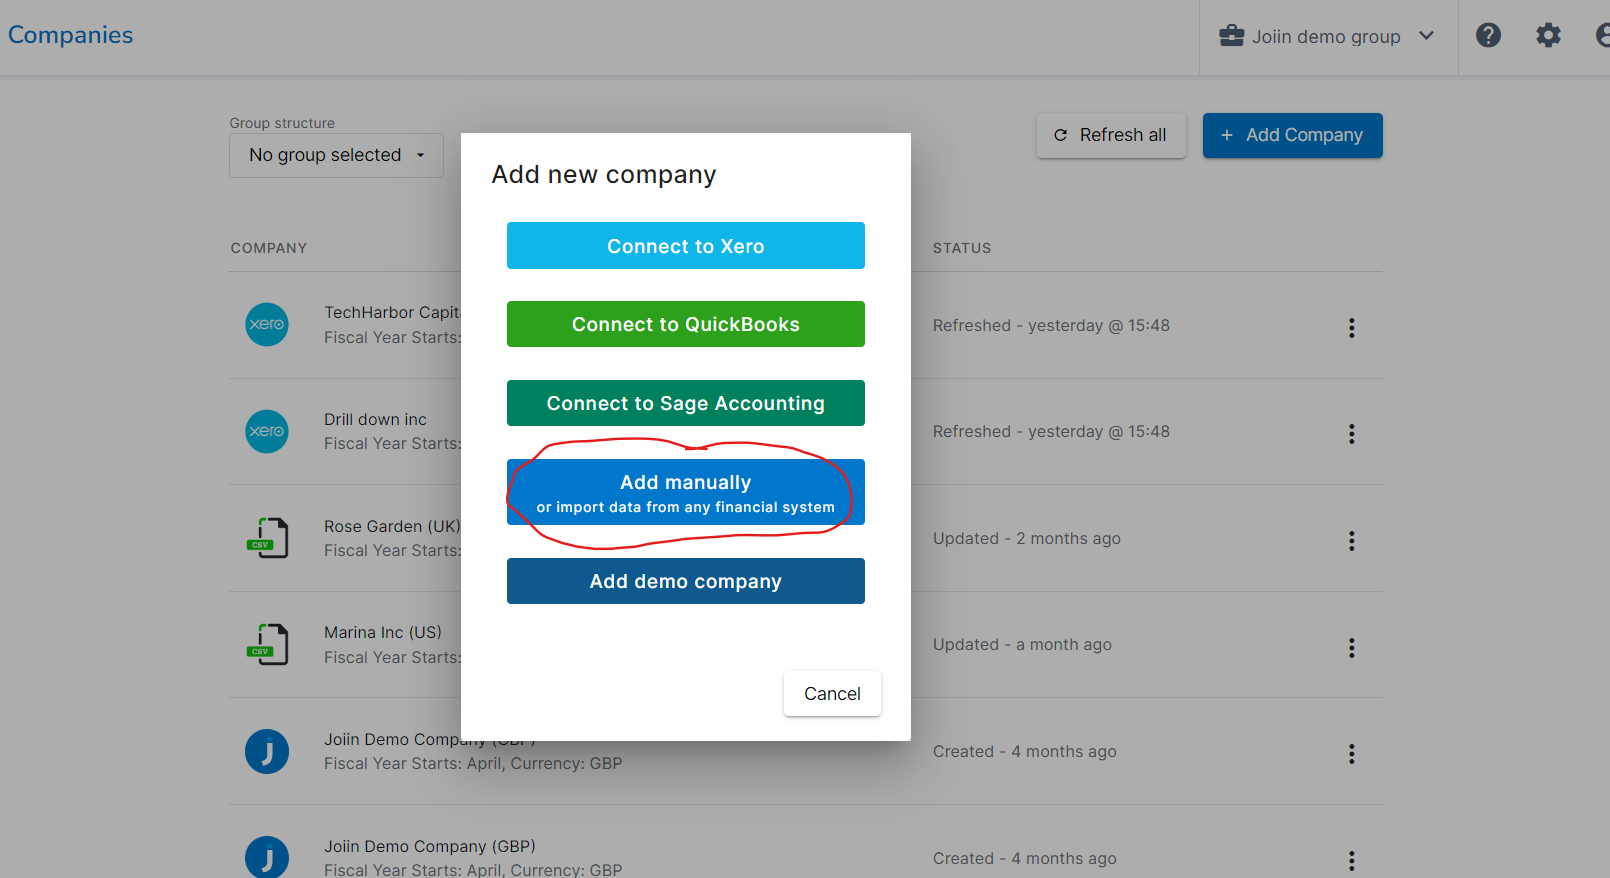Click the refresh icon inside Refresh all
This screenshot has height=878, width=1610.
coord(1060,135)
